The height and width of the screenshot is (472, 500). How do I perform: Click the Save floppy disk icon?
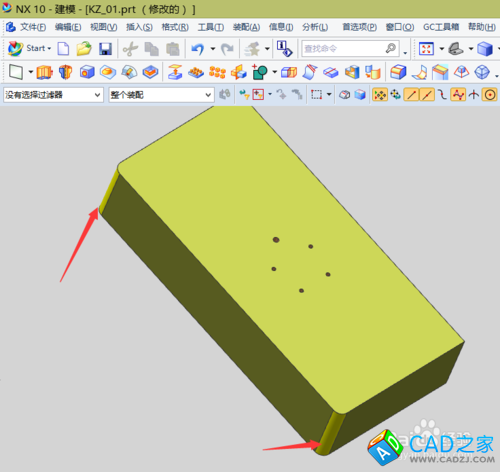point(105,49)
